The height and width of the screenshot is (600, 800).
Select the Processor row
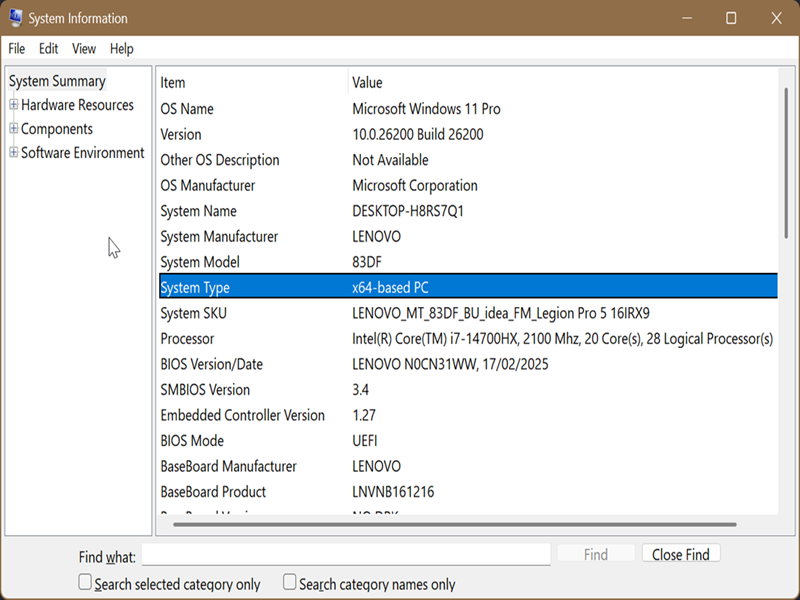(x=468, y=338)
